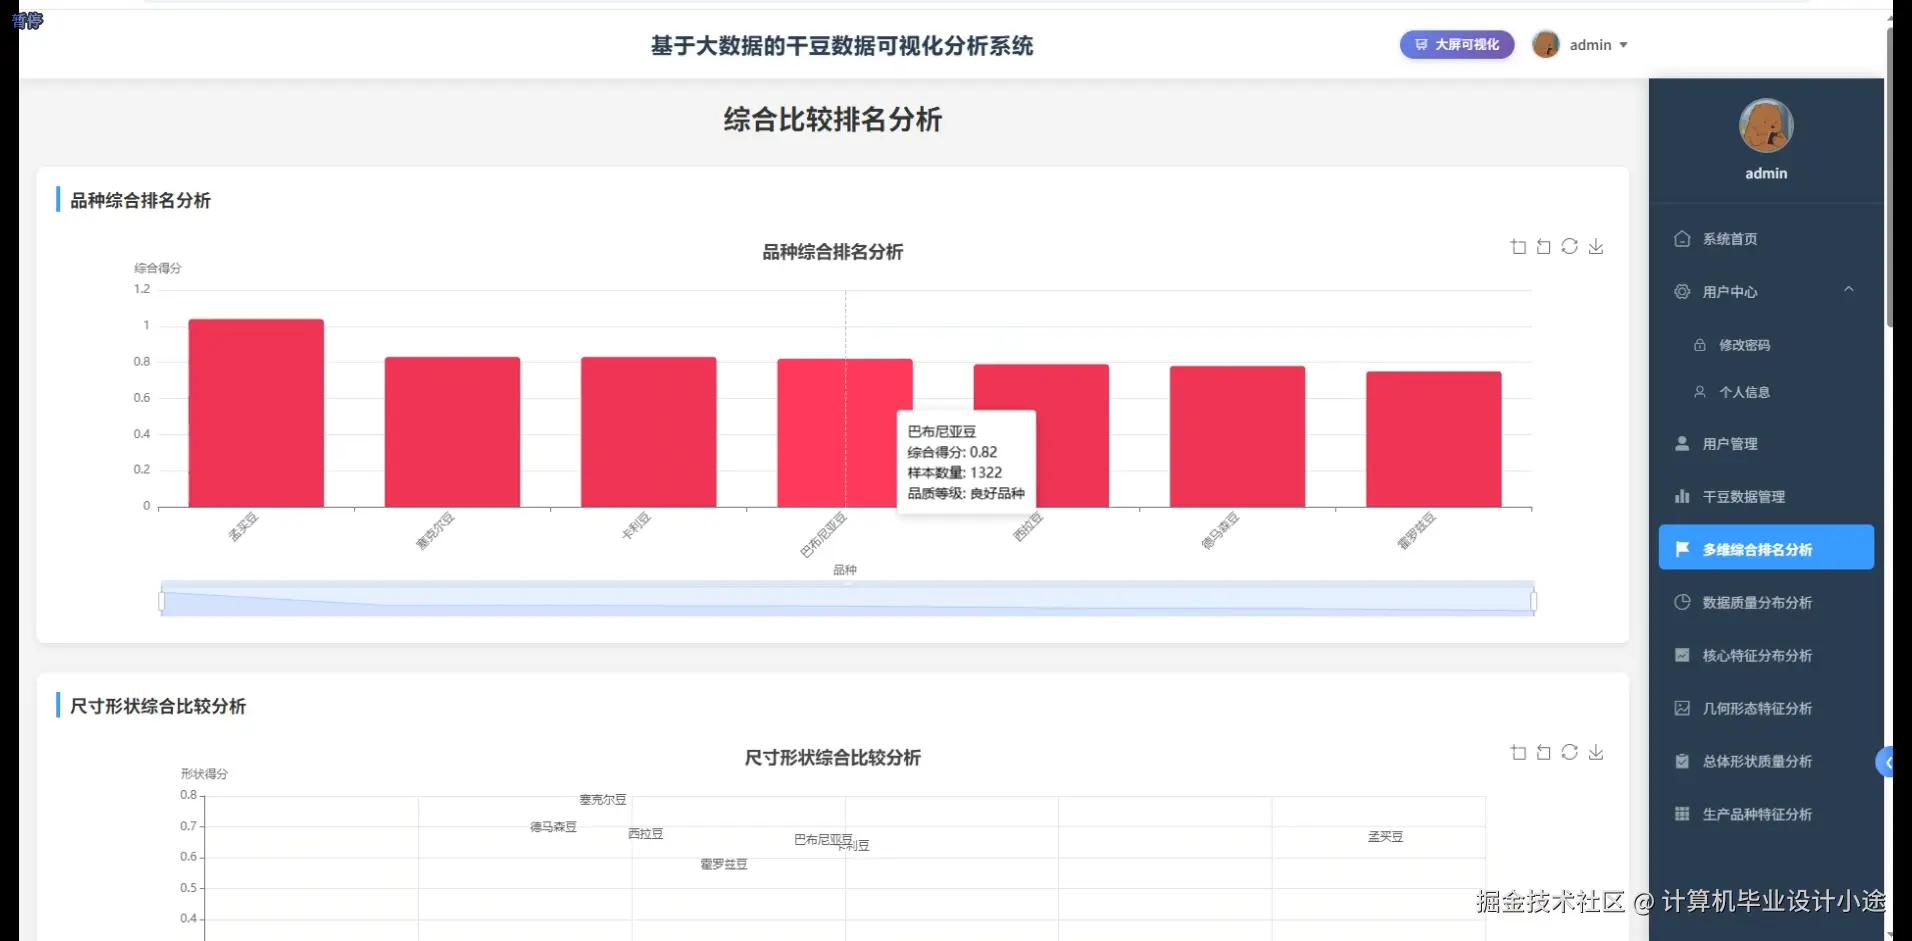Download the 品种综合排名分析 chart image

[x=1596, y=246]
